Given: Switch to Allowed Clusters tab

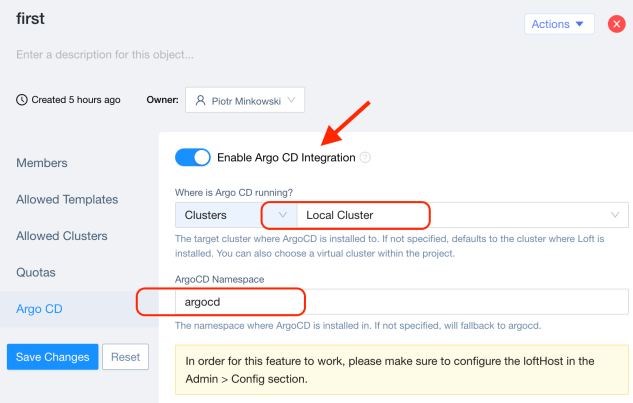Looking at the screenshot, I should click(62, 236).
